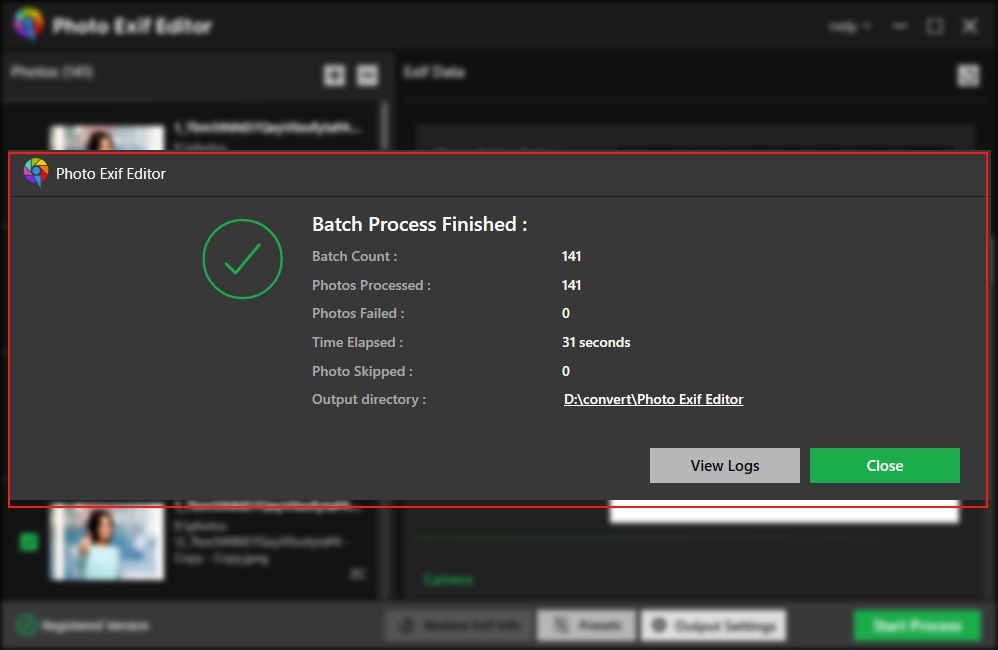Click the Photo Exif Editor dialog logo icon

[x=36, y=173]
